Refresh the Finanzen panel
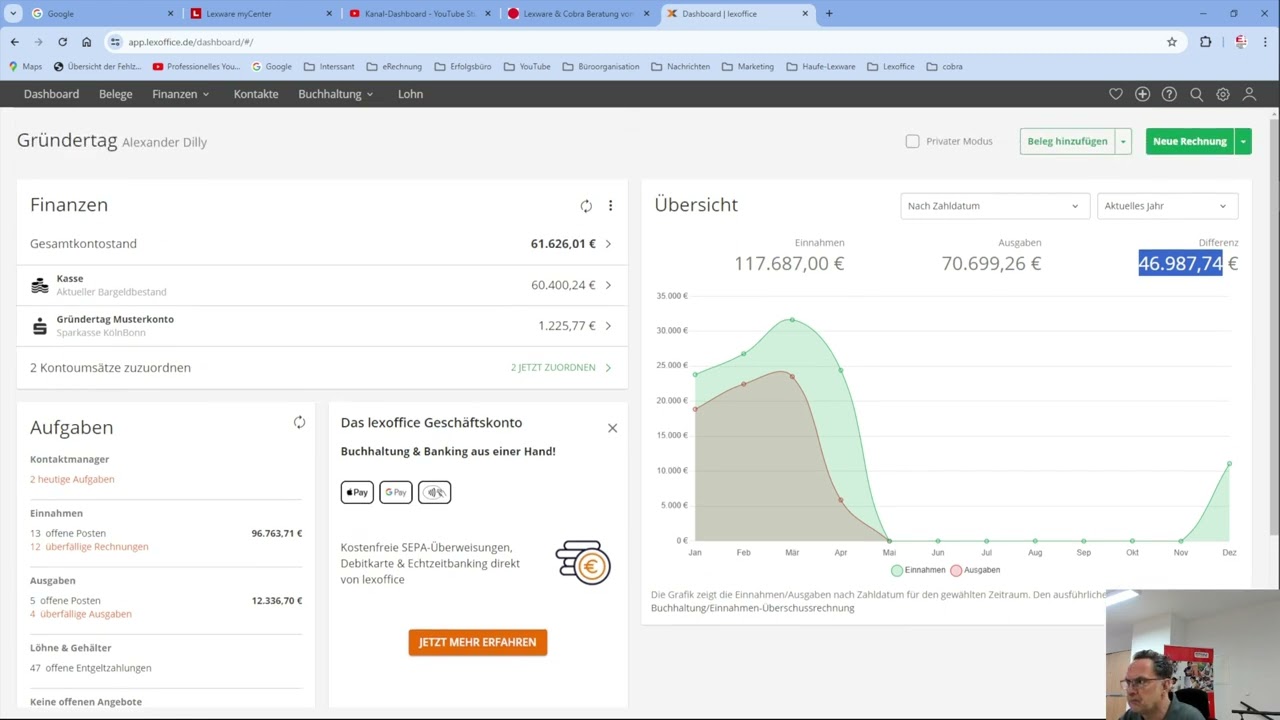This screenshot has width=1280, height=720. [586, 206]
